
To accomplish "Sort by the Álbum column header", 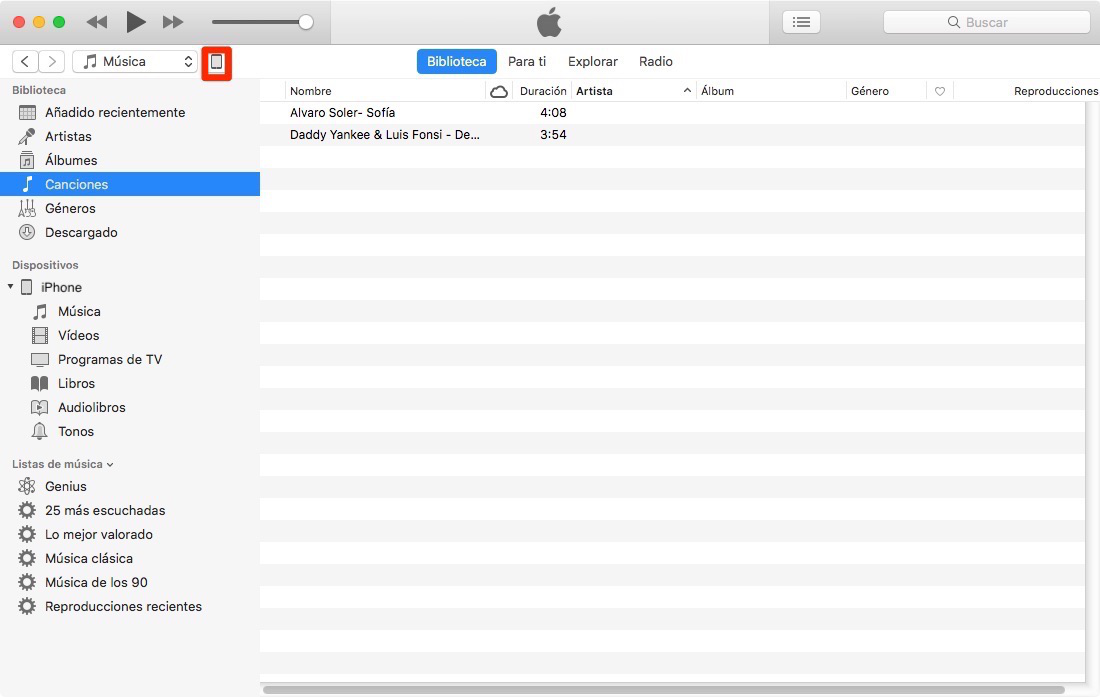I will coord(771,90).
